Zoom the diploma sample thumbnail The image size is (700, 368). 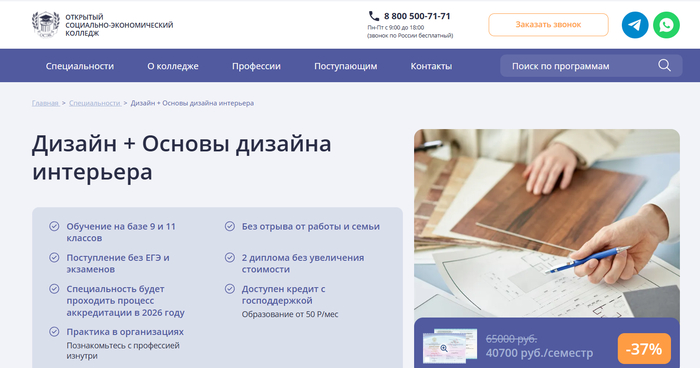[x=450, y=346]
